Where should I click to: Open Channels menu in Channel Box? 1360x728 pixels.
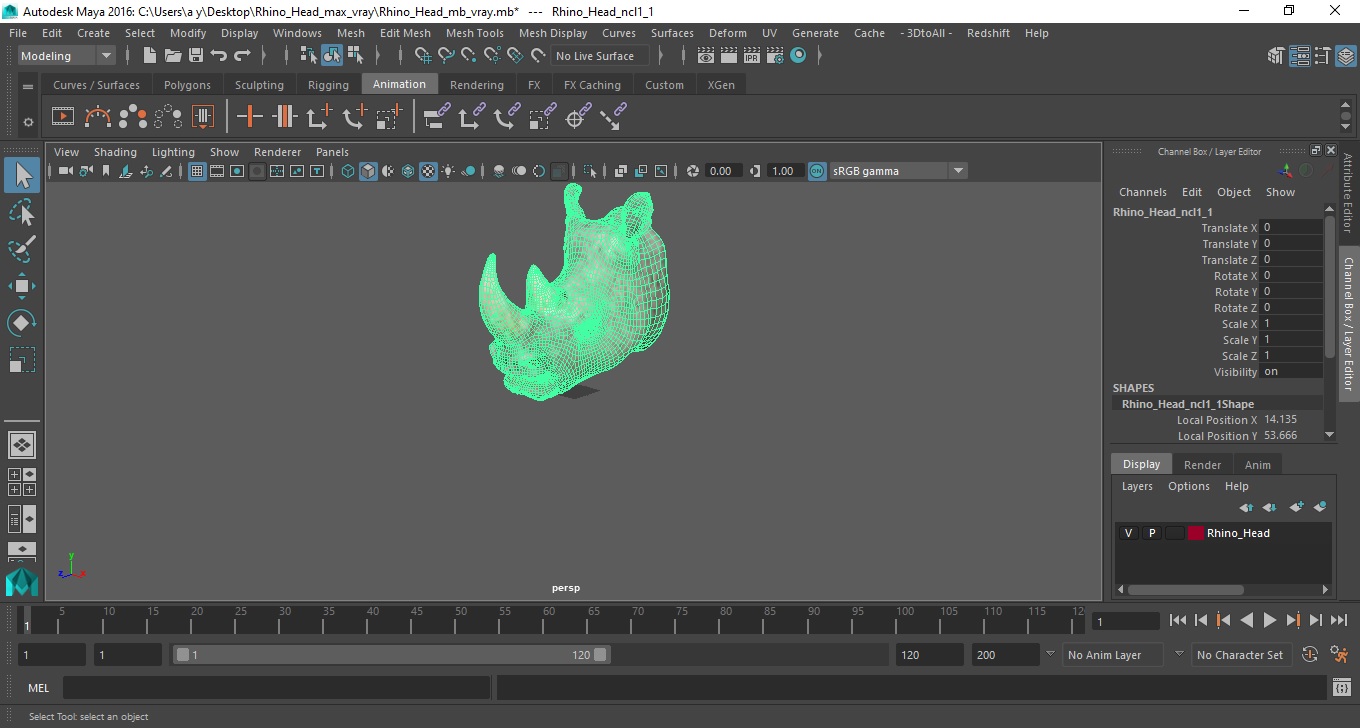point(1142,192)
